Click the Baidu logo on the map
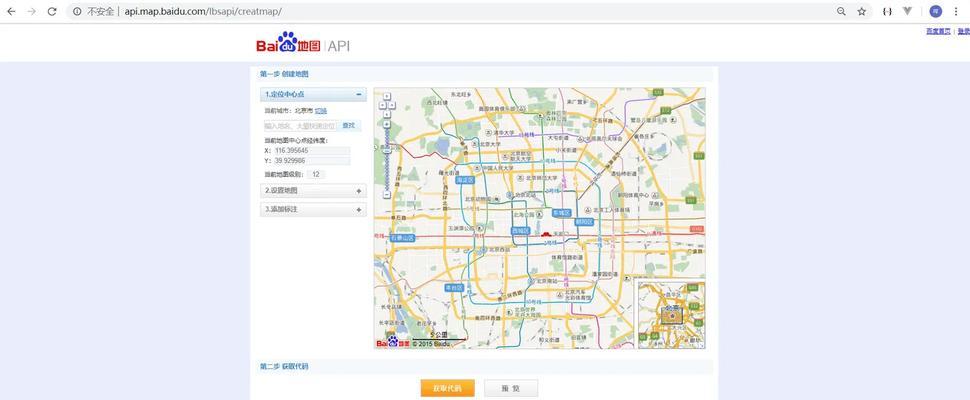 click(393, 342)
